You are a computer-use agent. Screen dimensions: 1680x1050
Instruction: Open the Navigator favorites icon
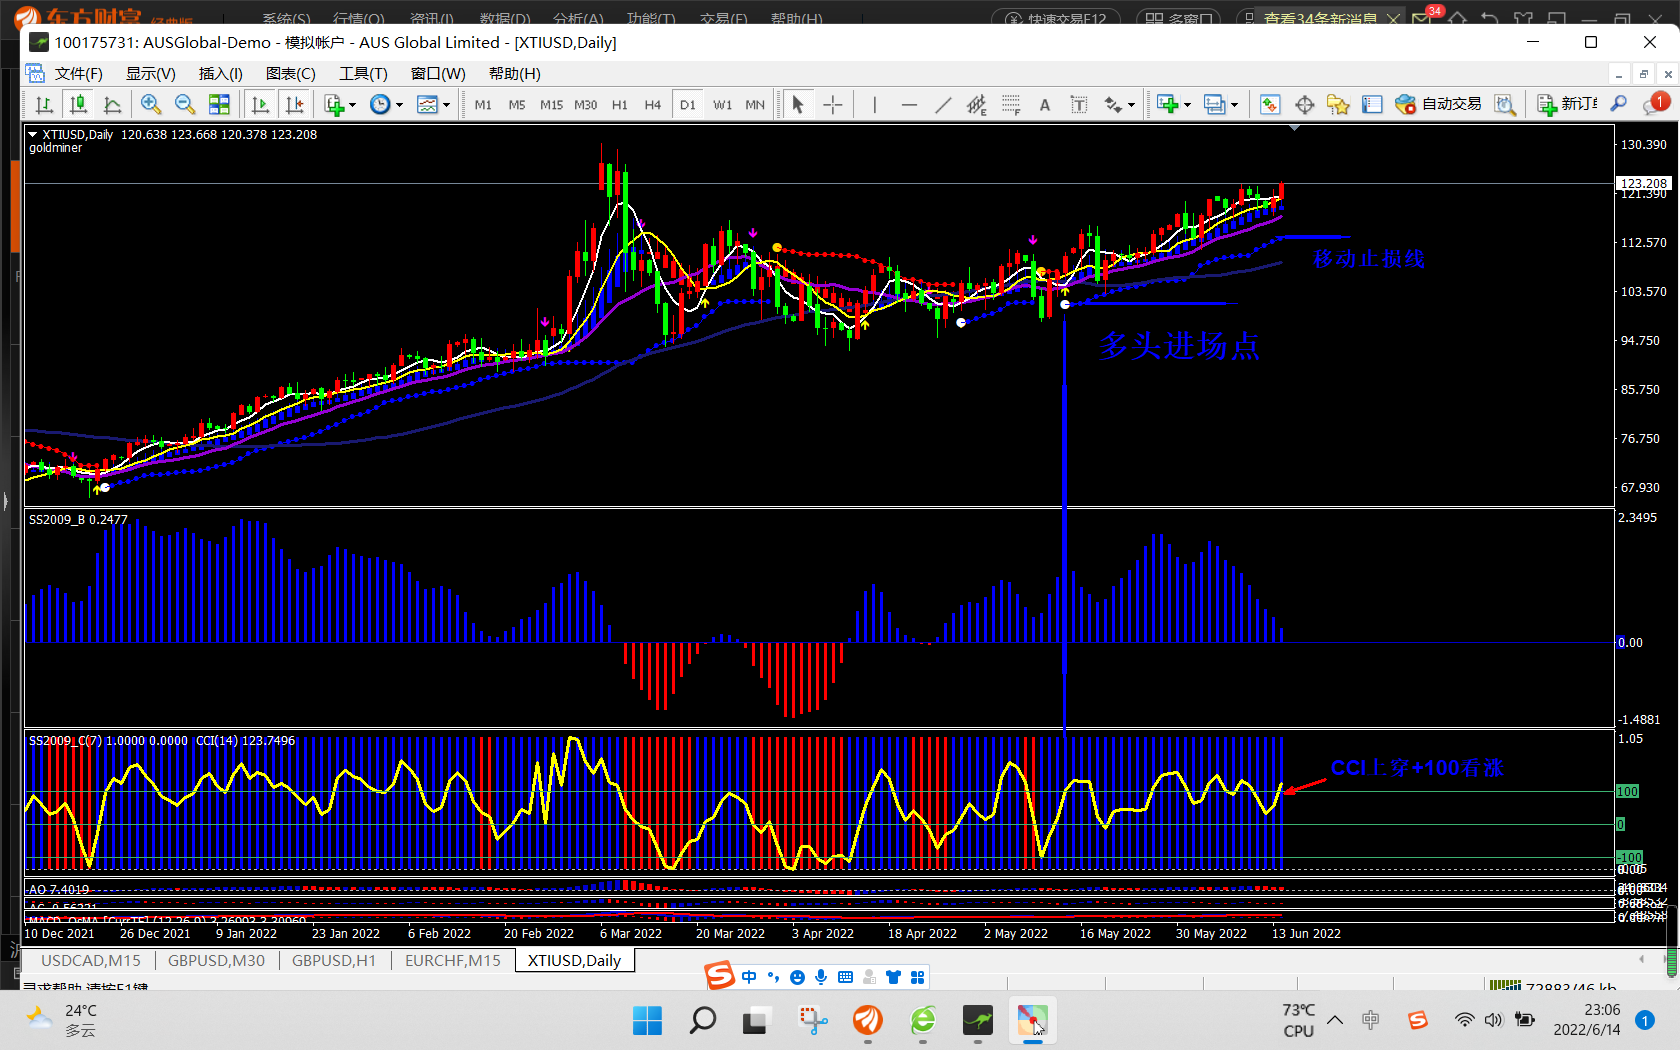[1338, 104]
